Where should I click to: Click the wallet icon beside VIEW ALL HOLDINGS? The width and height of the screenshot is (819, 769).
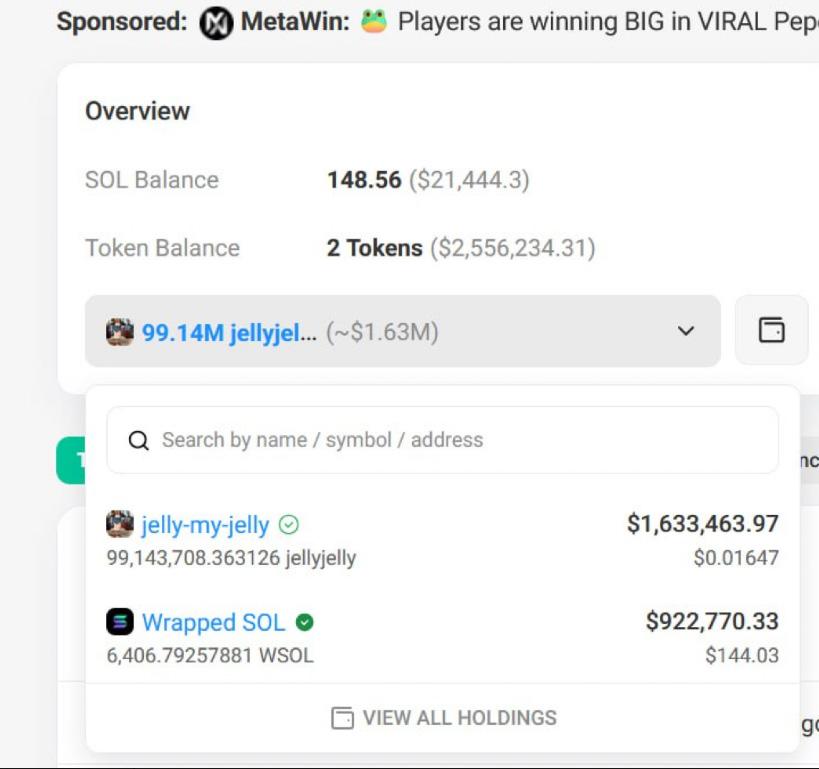342,718
